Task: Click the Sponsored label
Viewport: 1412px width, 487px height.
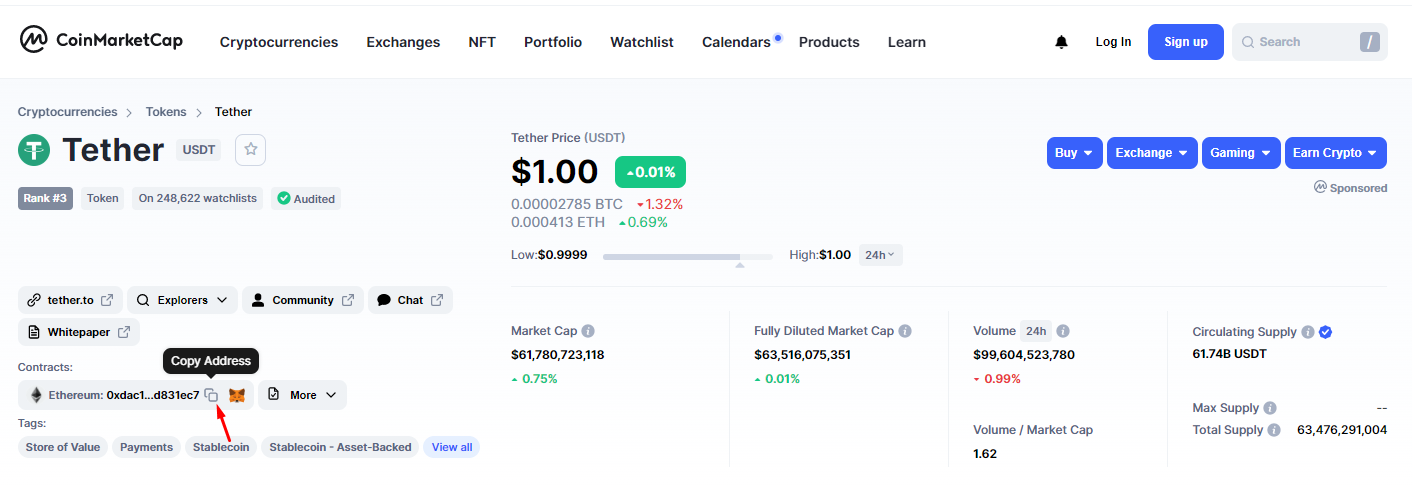Action: click(x=1350, y=188)
